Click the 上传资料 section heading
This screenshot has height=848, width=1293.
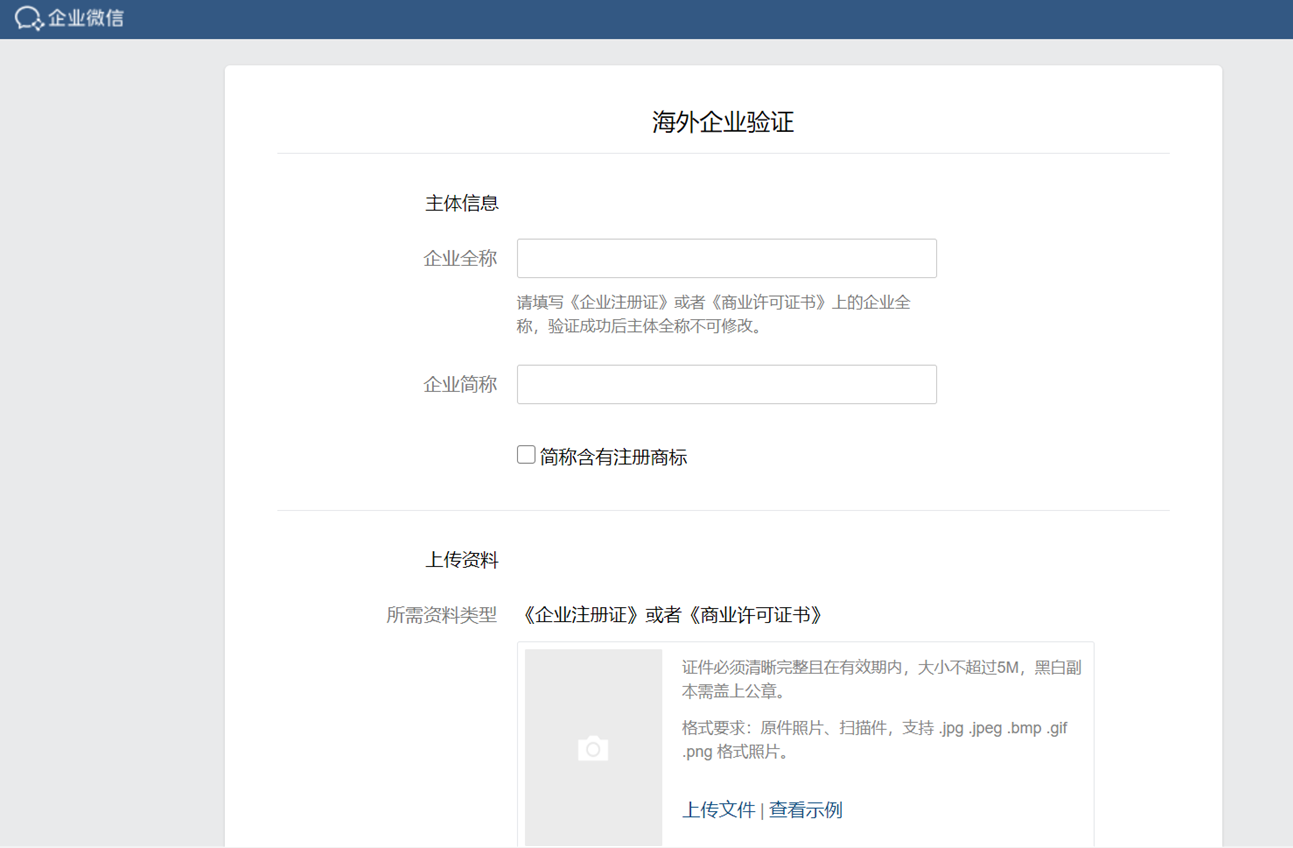pos(461,560)
